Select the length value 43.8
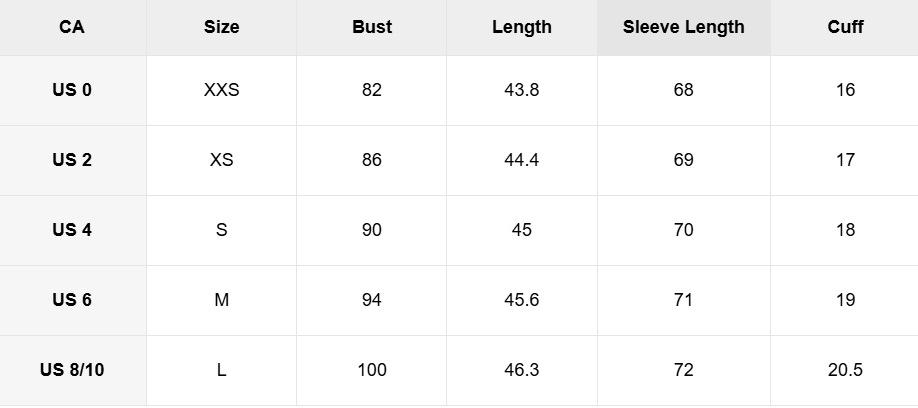918x408 pixels. pyautogui.click(x=522, y=90)
